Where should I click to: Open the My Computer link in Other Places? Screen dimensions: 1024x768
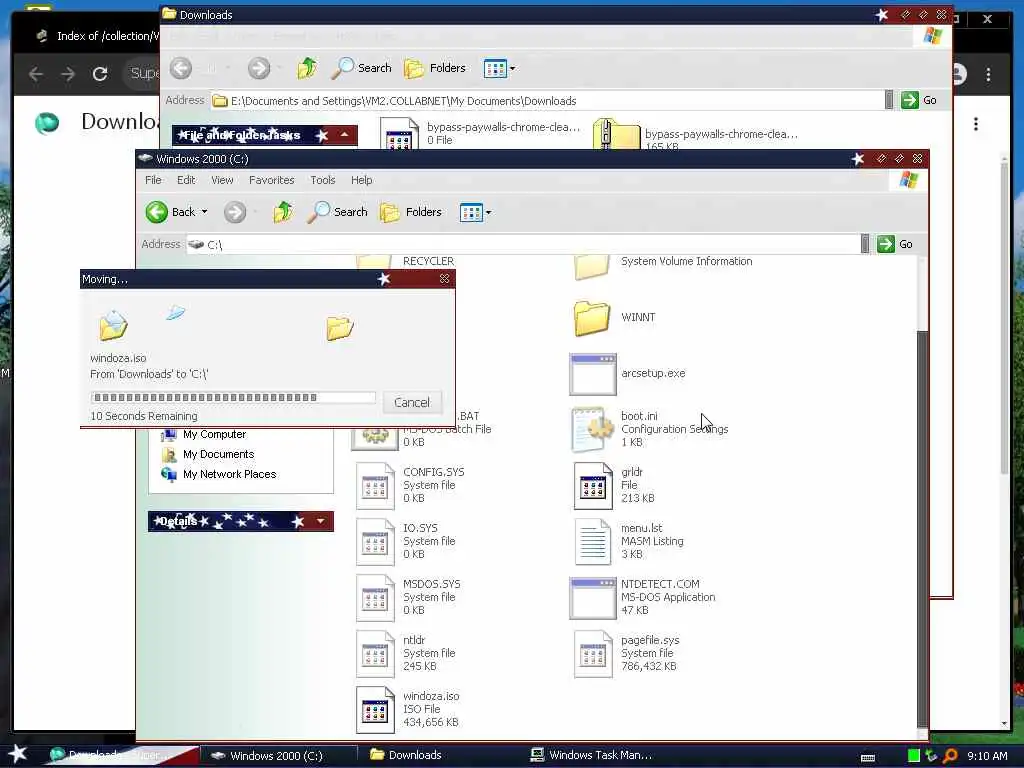point(214,434)
